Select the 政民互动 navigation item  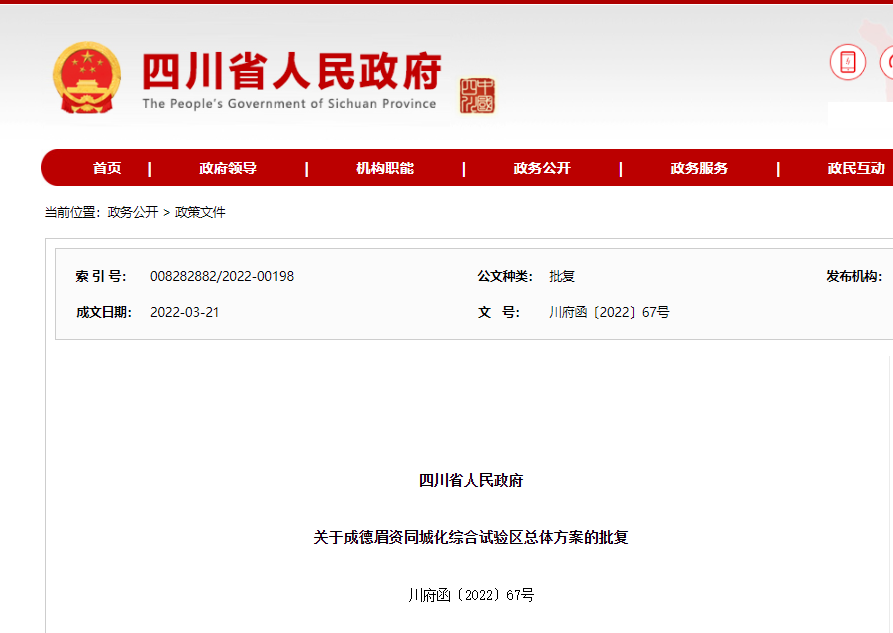click(855, 168)
